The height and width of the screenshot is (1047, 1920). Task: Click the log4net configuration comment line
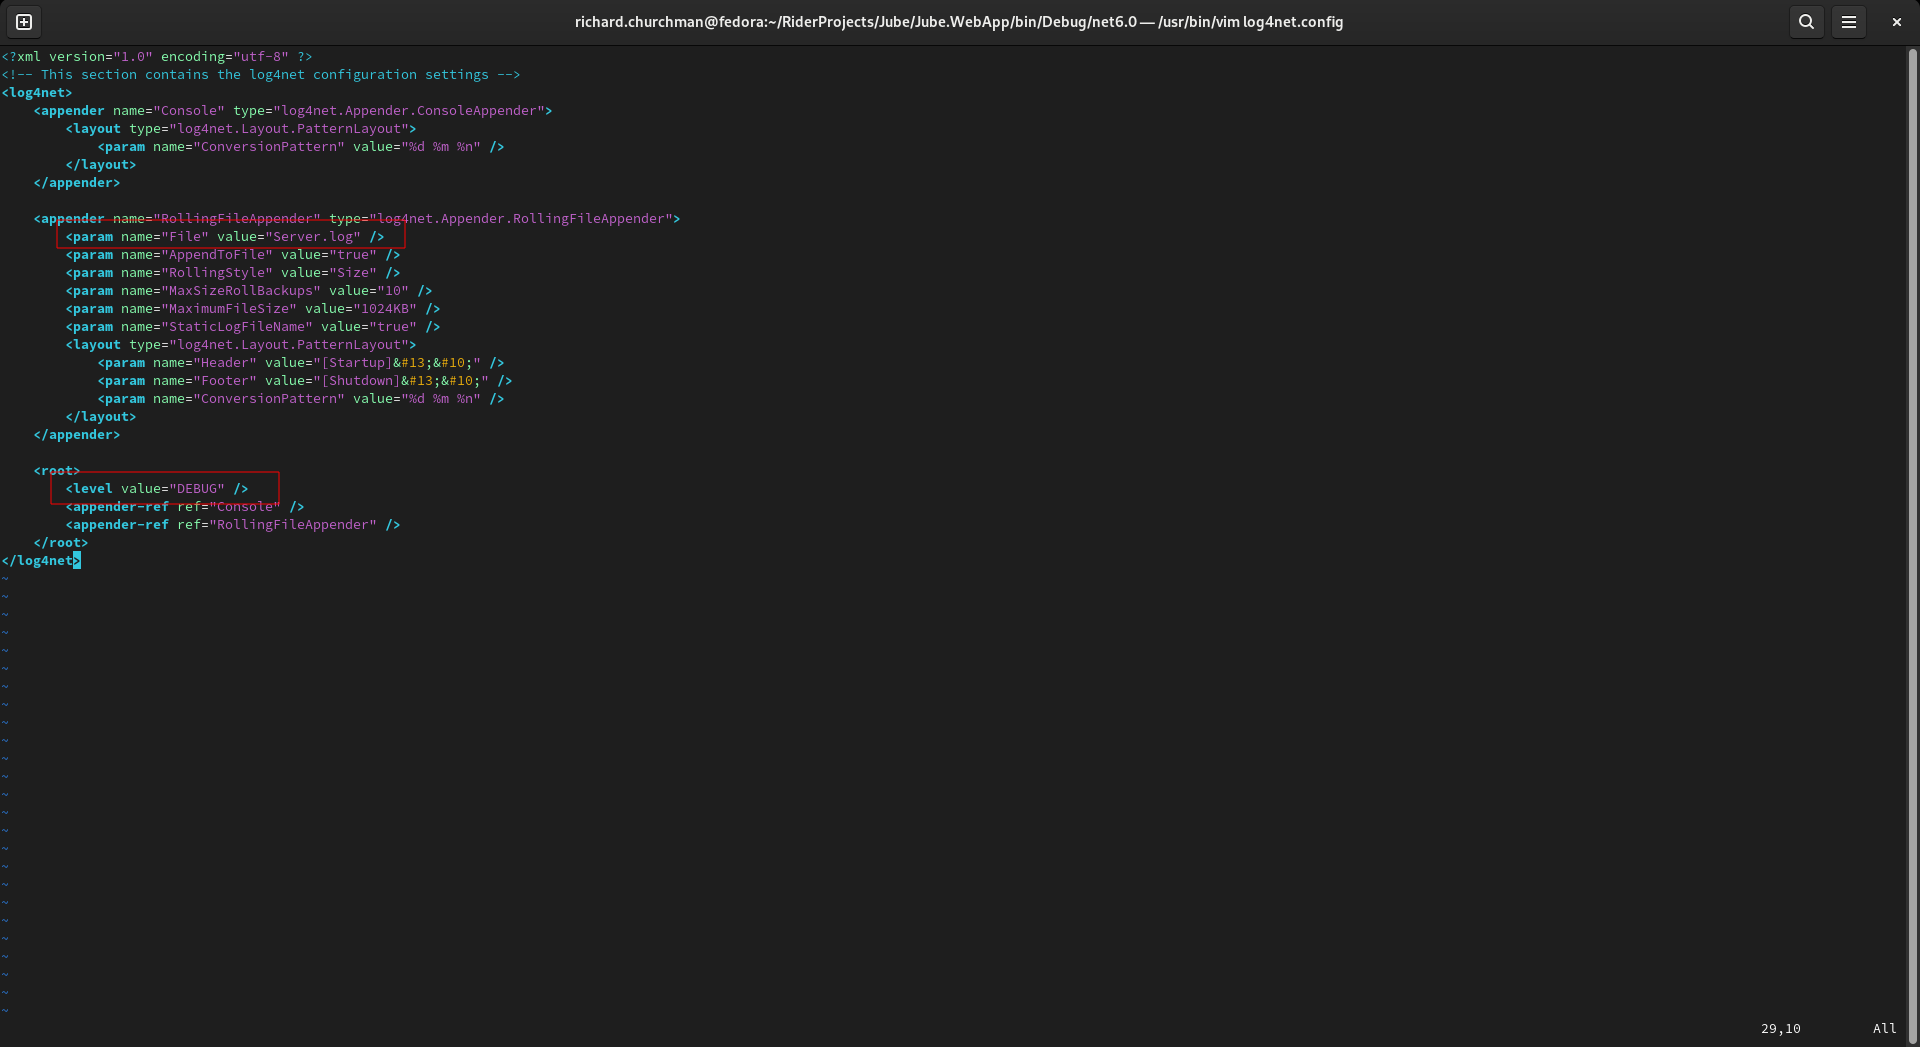click(x=261, y=75)
